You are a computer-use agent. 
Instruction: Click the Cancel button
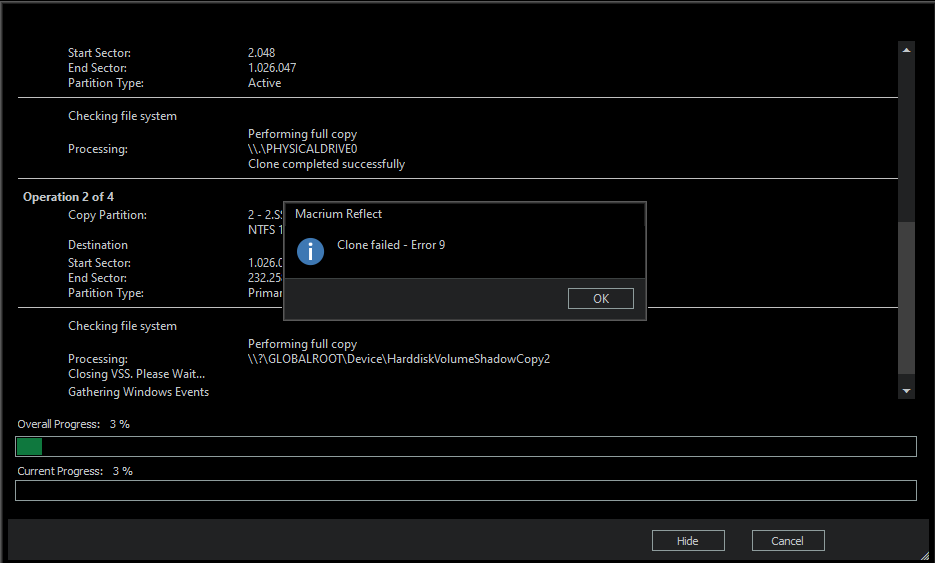point(788,541)
